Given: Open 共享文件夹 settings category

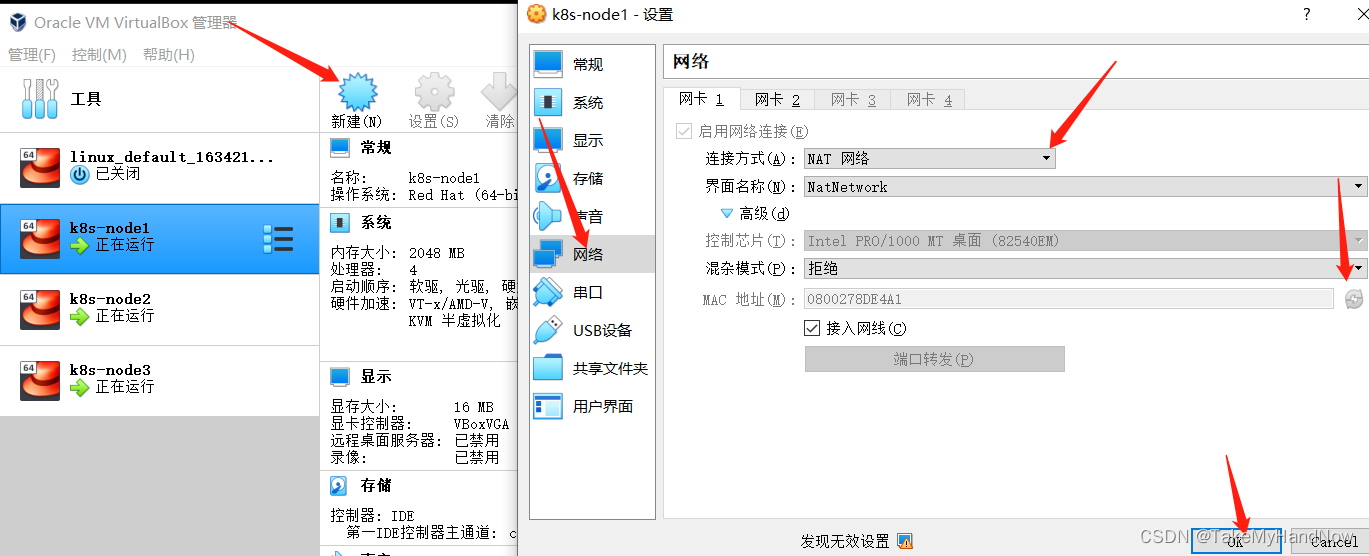Looking at the screenshot, I should click(592, 368).
